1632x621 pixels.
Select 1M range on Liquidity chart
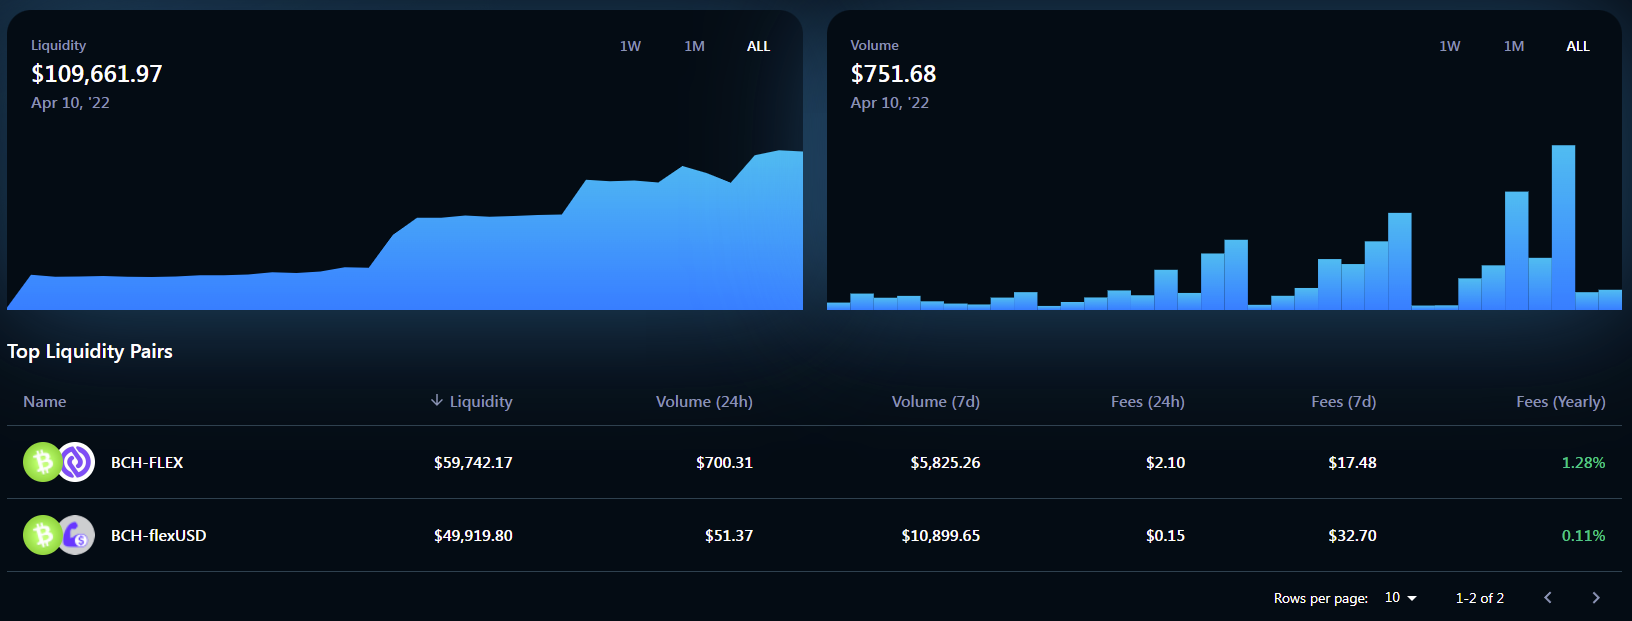click(694, 46)
